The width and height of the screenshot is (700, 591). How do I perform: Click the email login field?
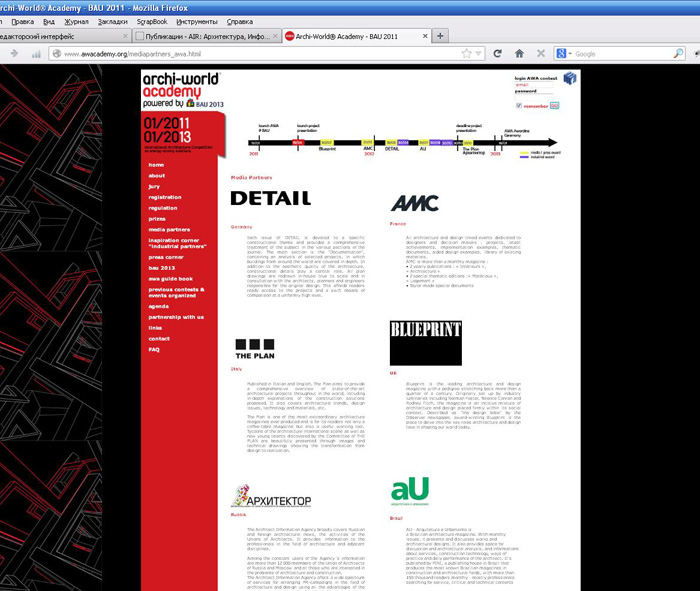533,85
